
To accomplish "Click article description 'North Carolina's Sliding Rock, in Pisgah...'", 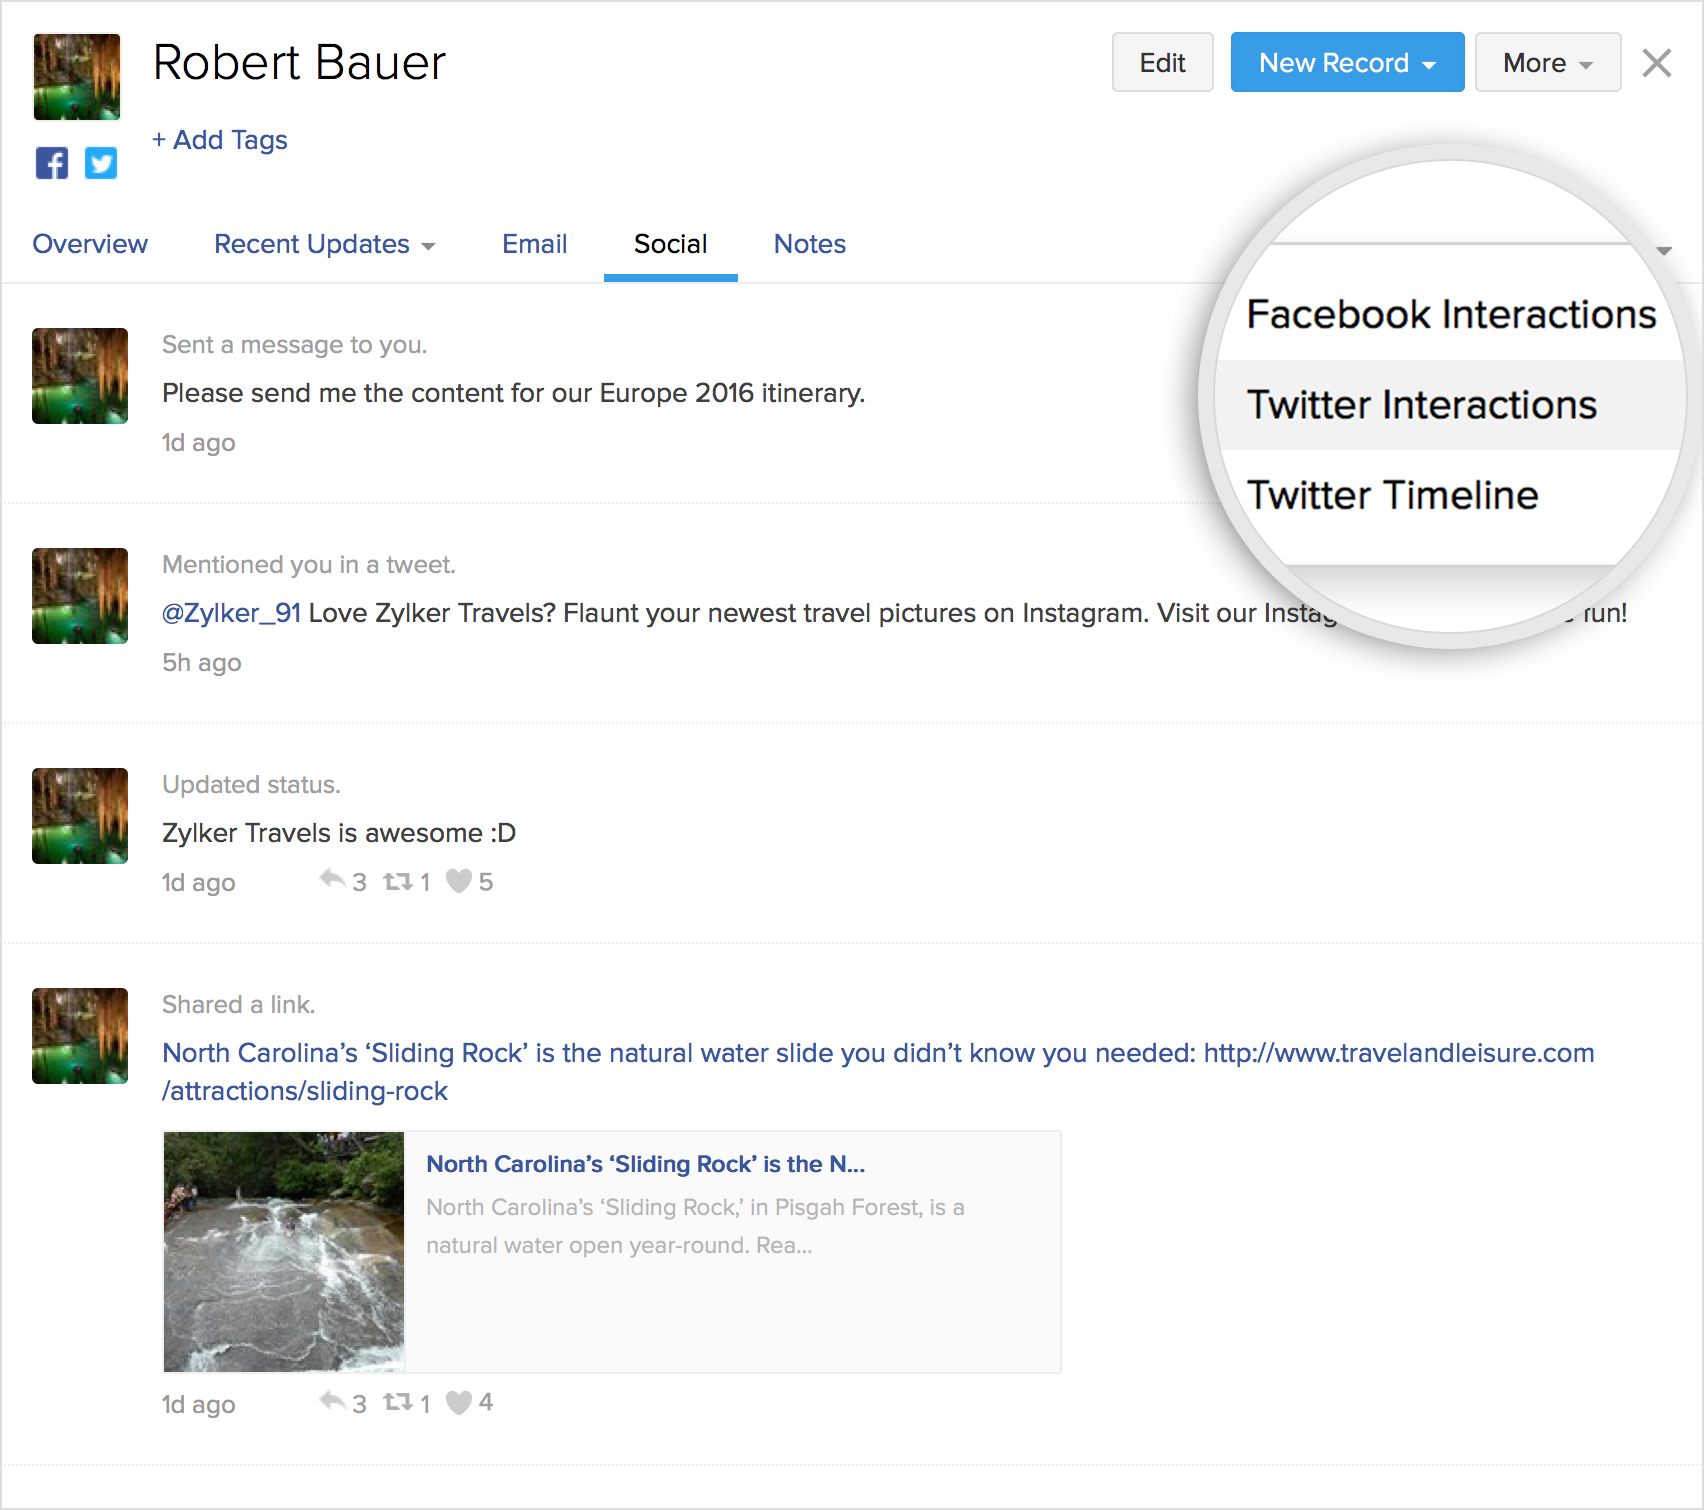I will pos(695,1226).
